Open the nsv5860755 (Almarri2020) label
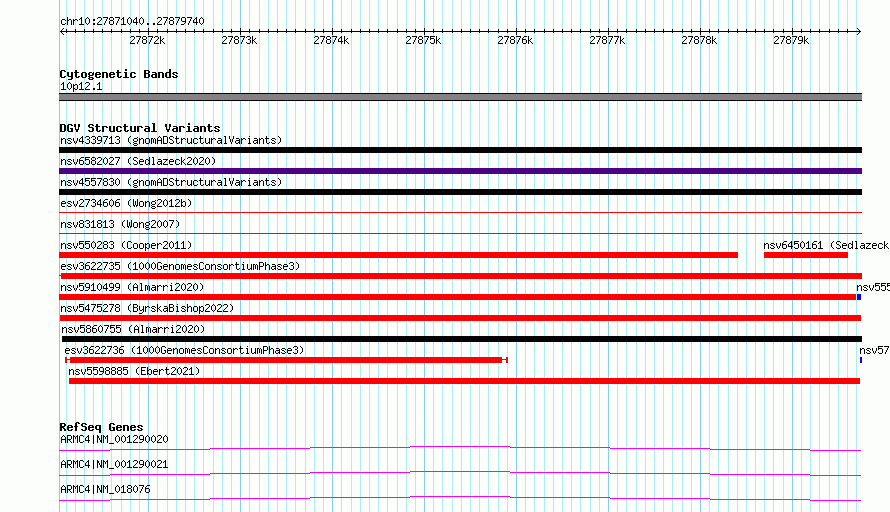890x512 pixels. [x=133, y=329]
